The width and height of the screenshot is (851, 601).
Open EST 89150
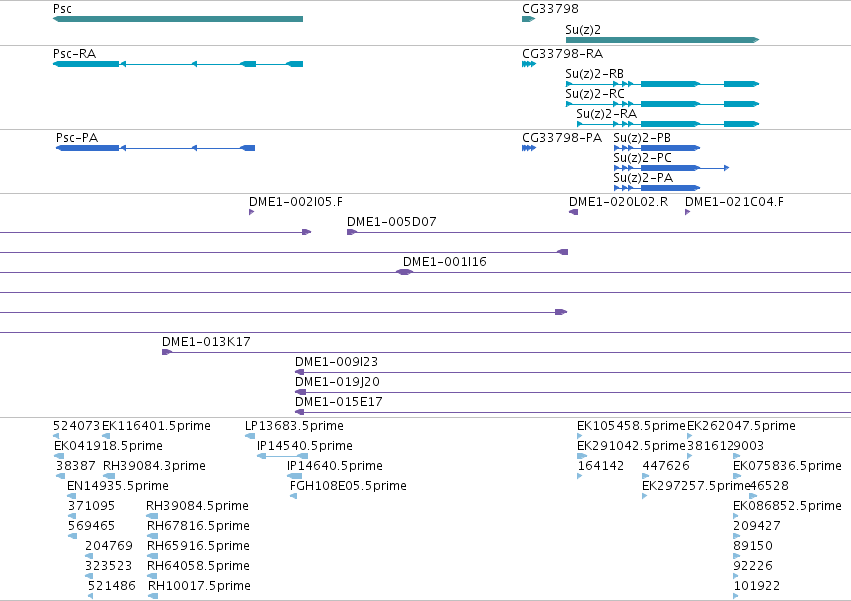tap(753, 546)
